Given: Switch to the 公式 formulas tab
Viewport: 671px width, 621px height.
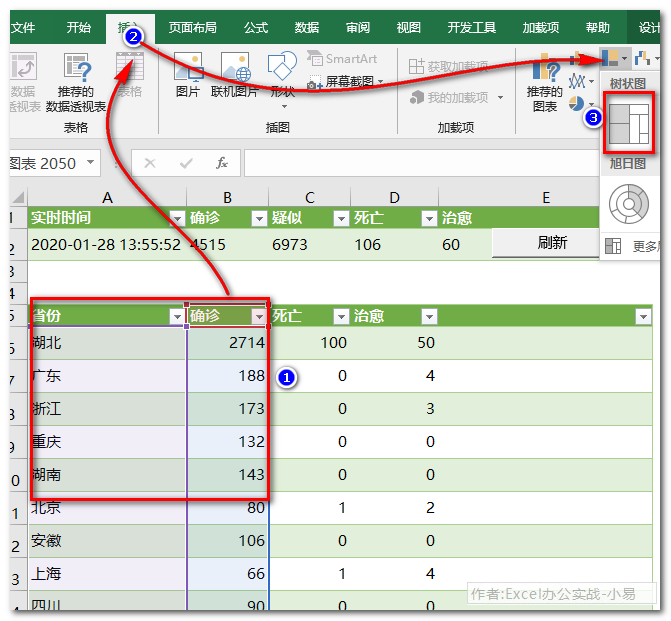Looking at the screenshot, I should [256, 28].
